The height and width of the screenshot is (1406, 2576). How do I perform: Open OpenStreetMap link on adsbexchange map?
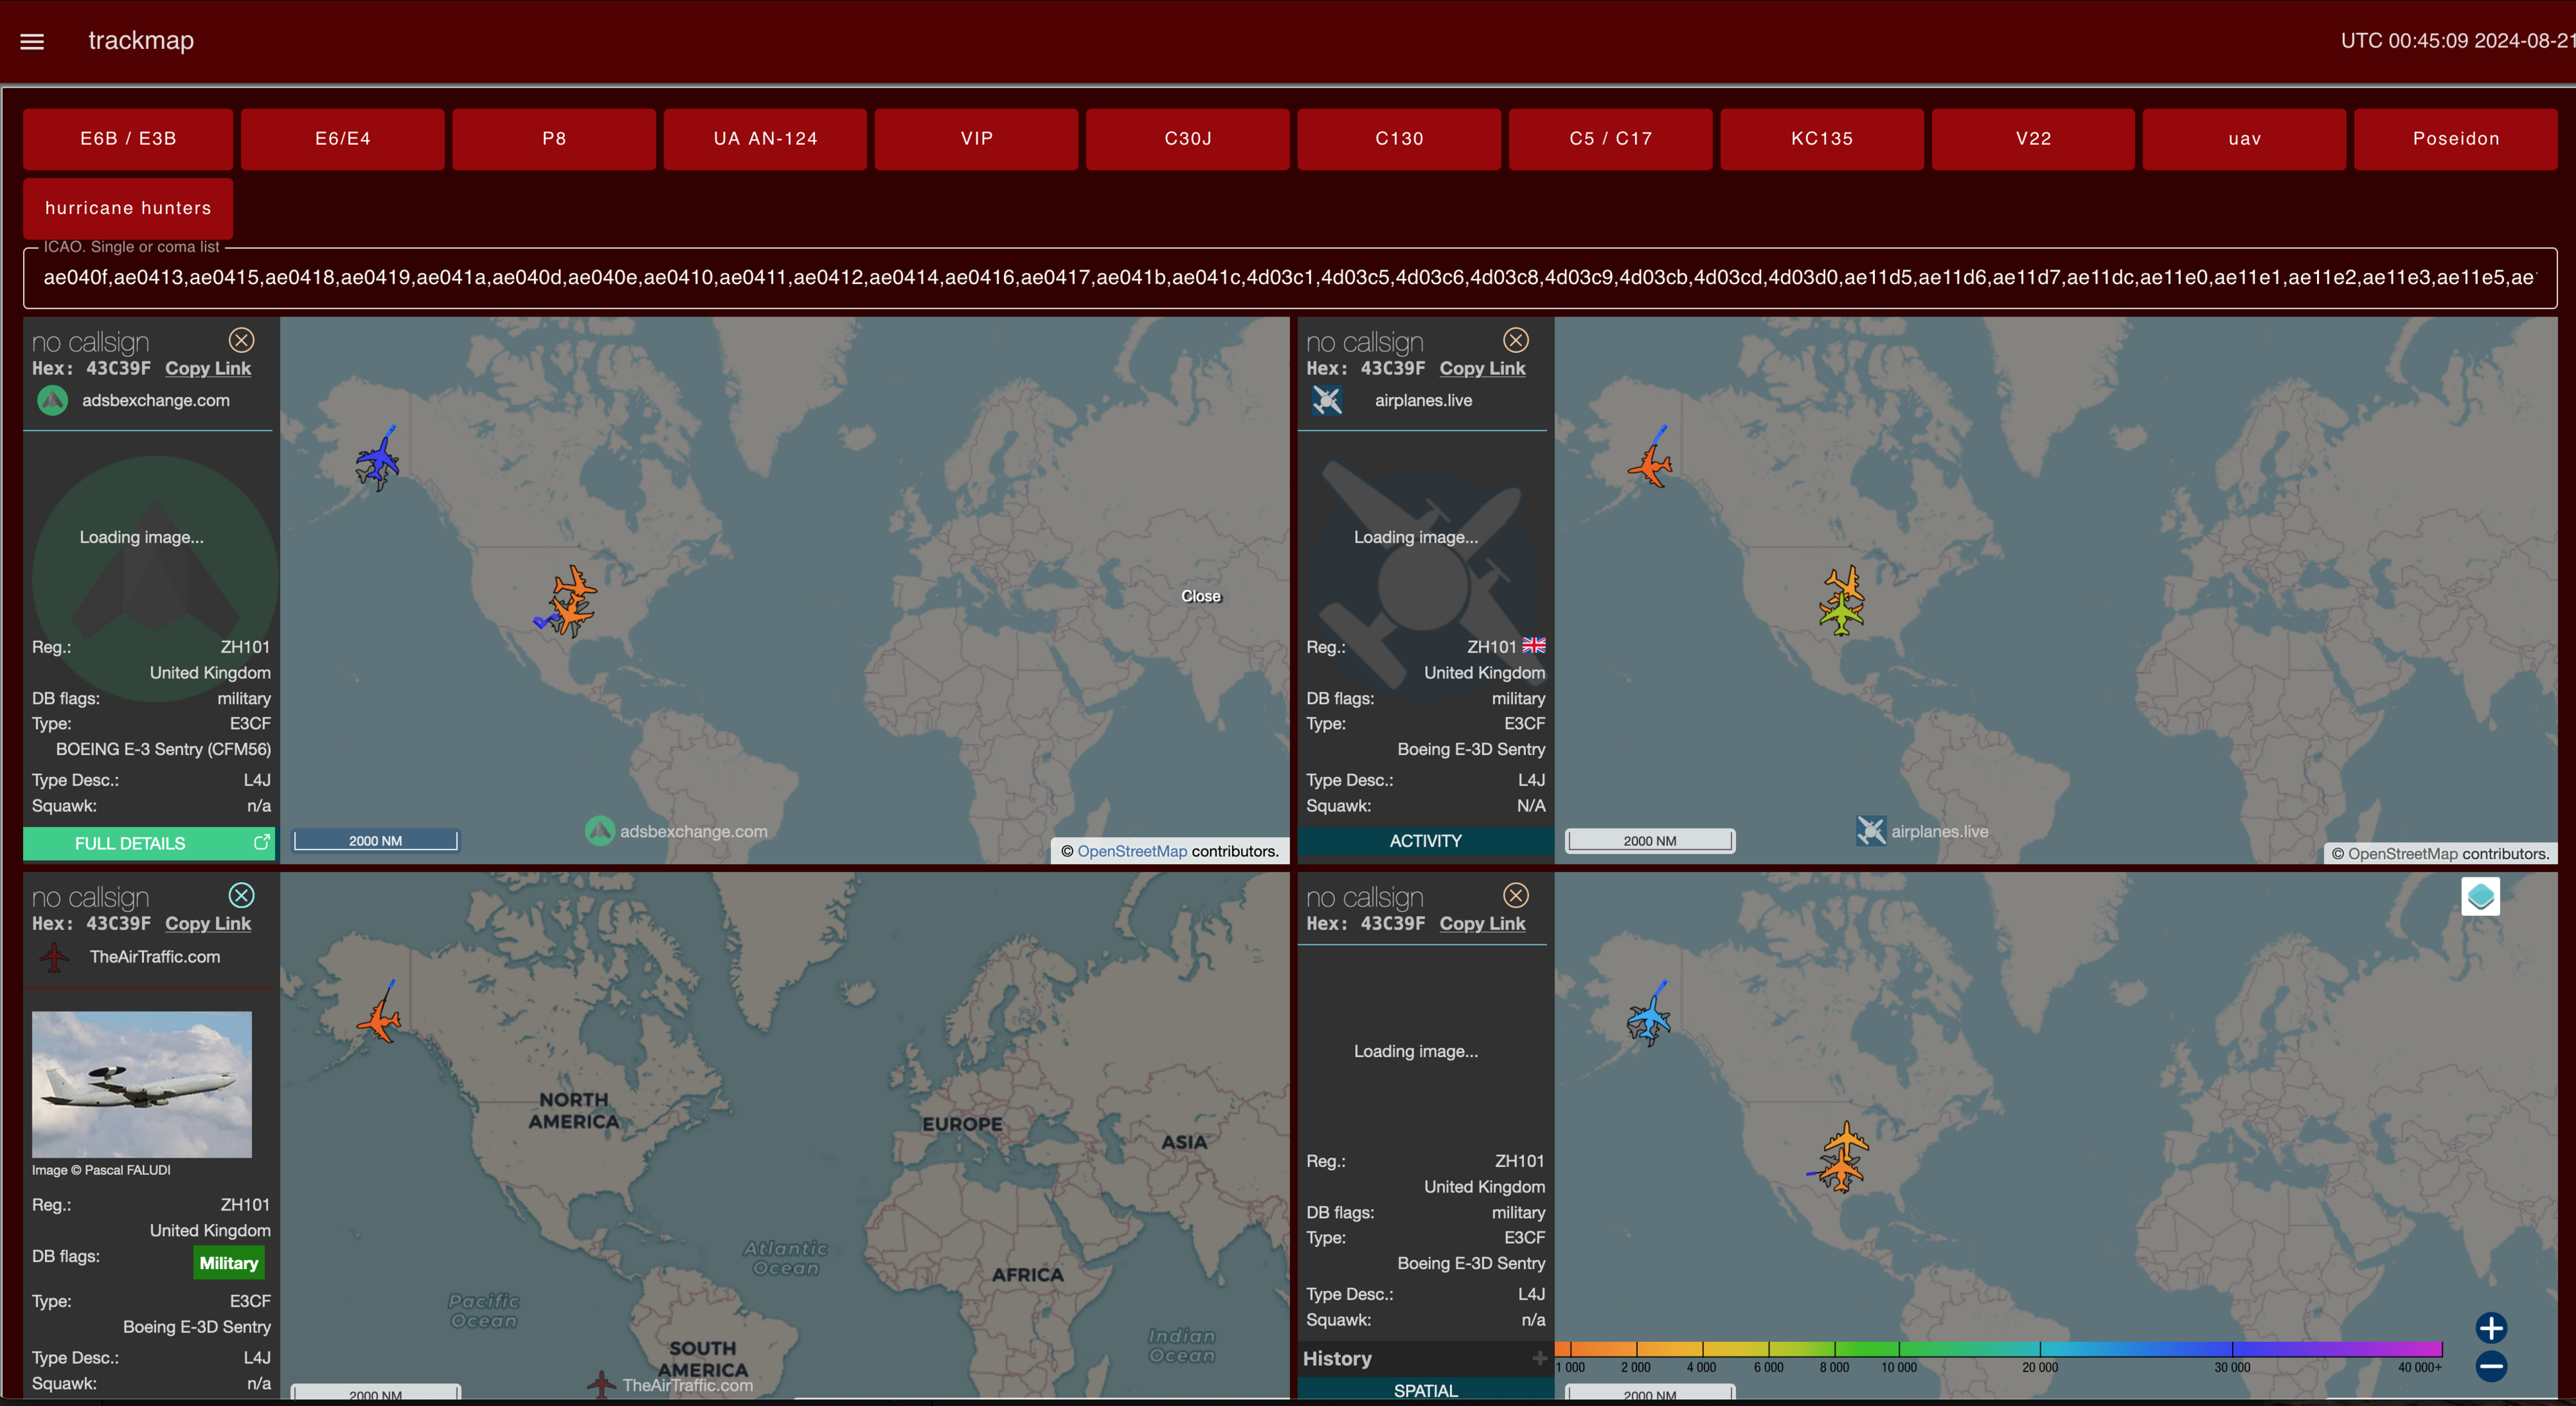[x=1132, y=851]
